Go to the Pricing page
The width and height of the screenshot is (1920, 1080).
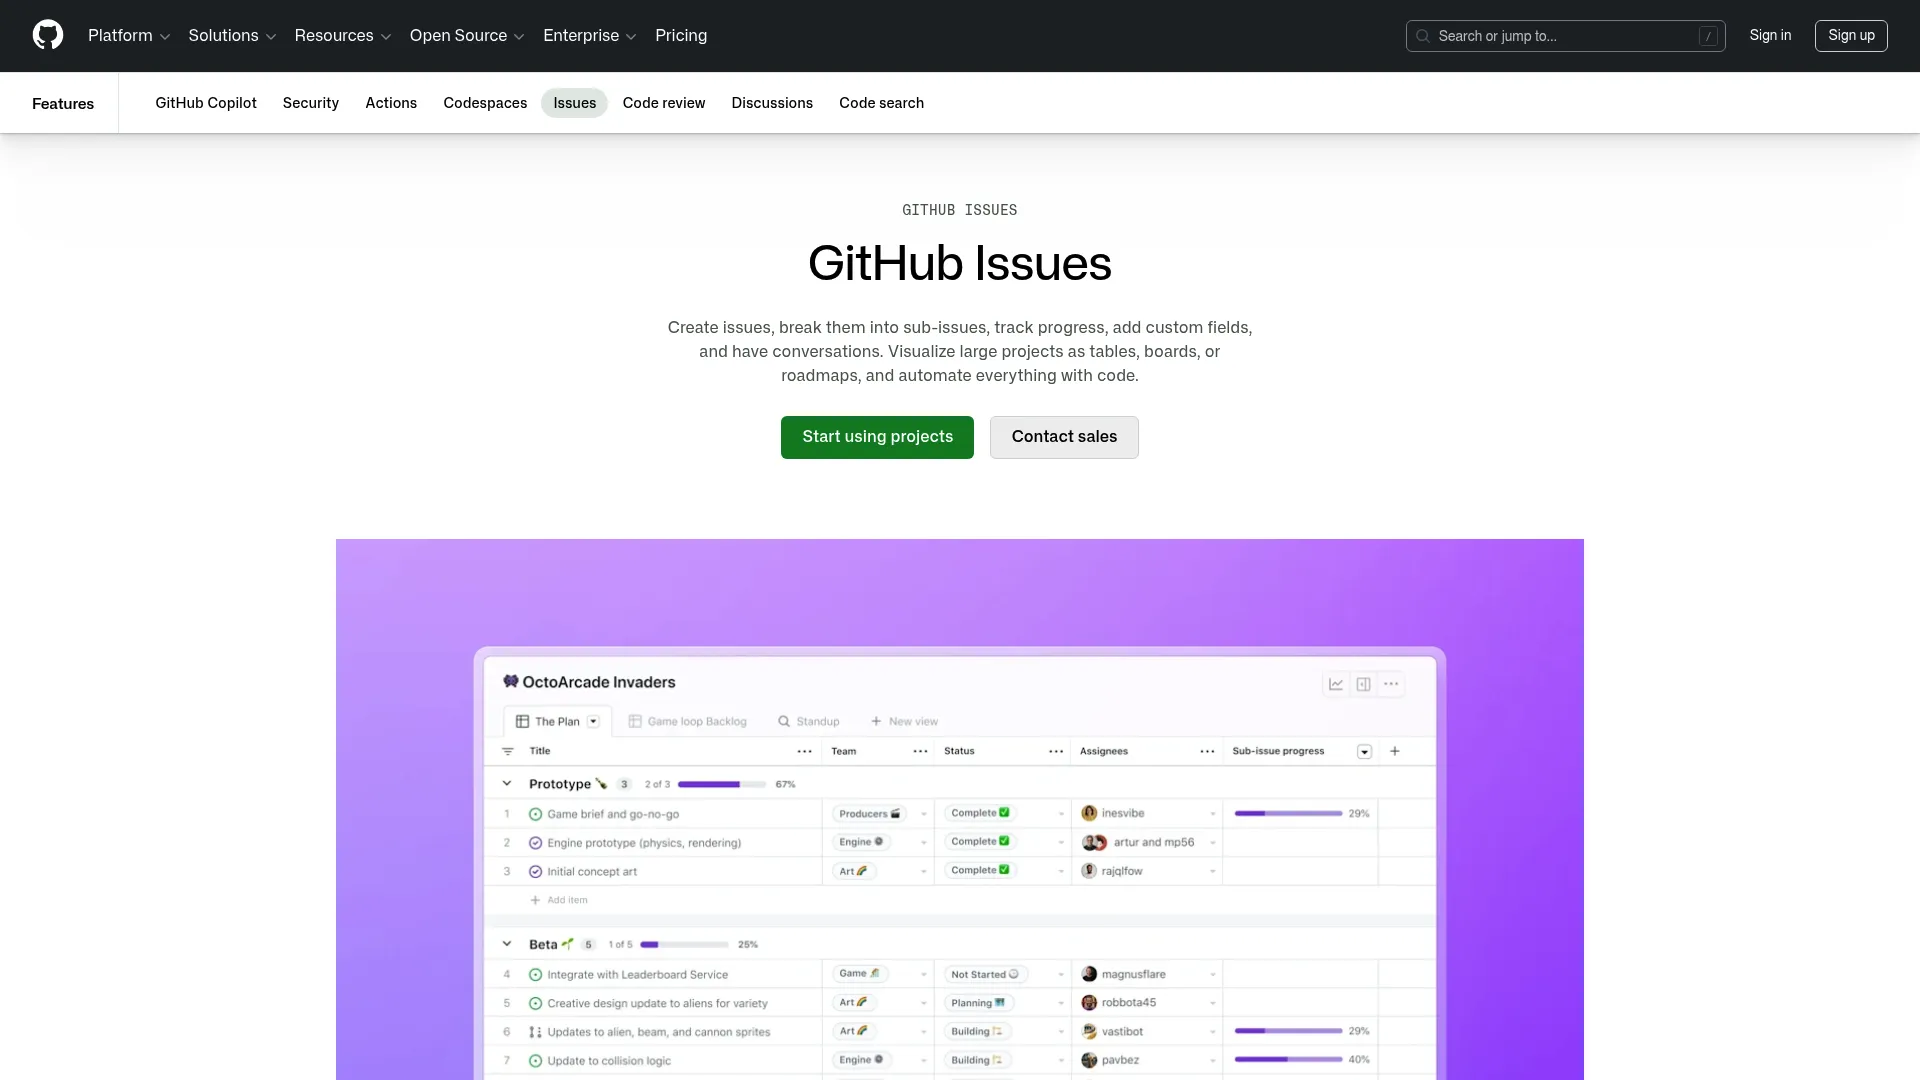[x=681, y=36]
